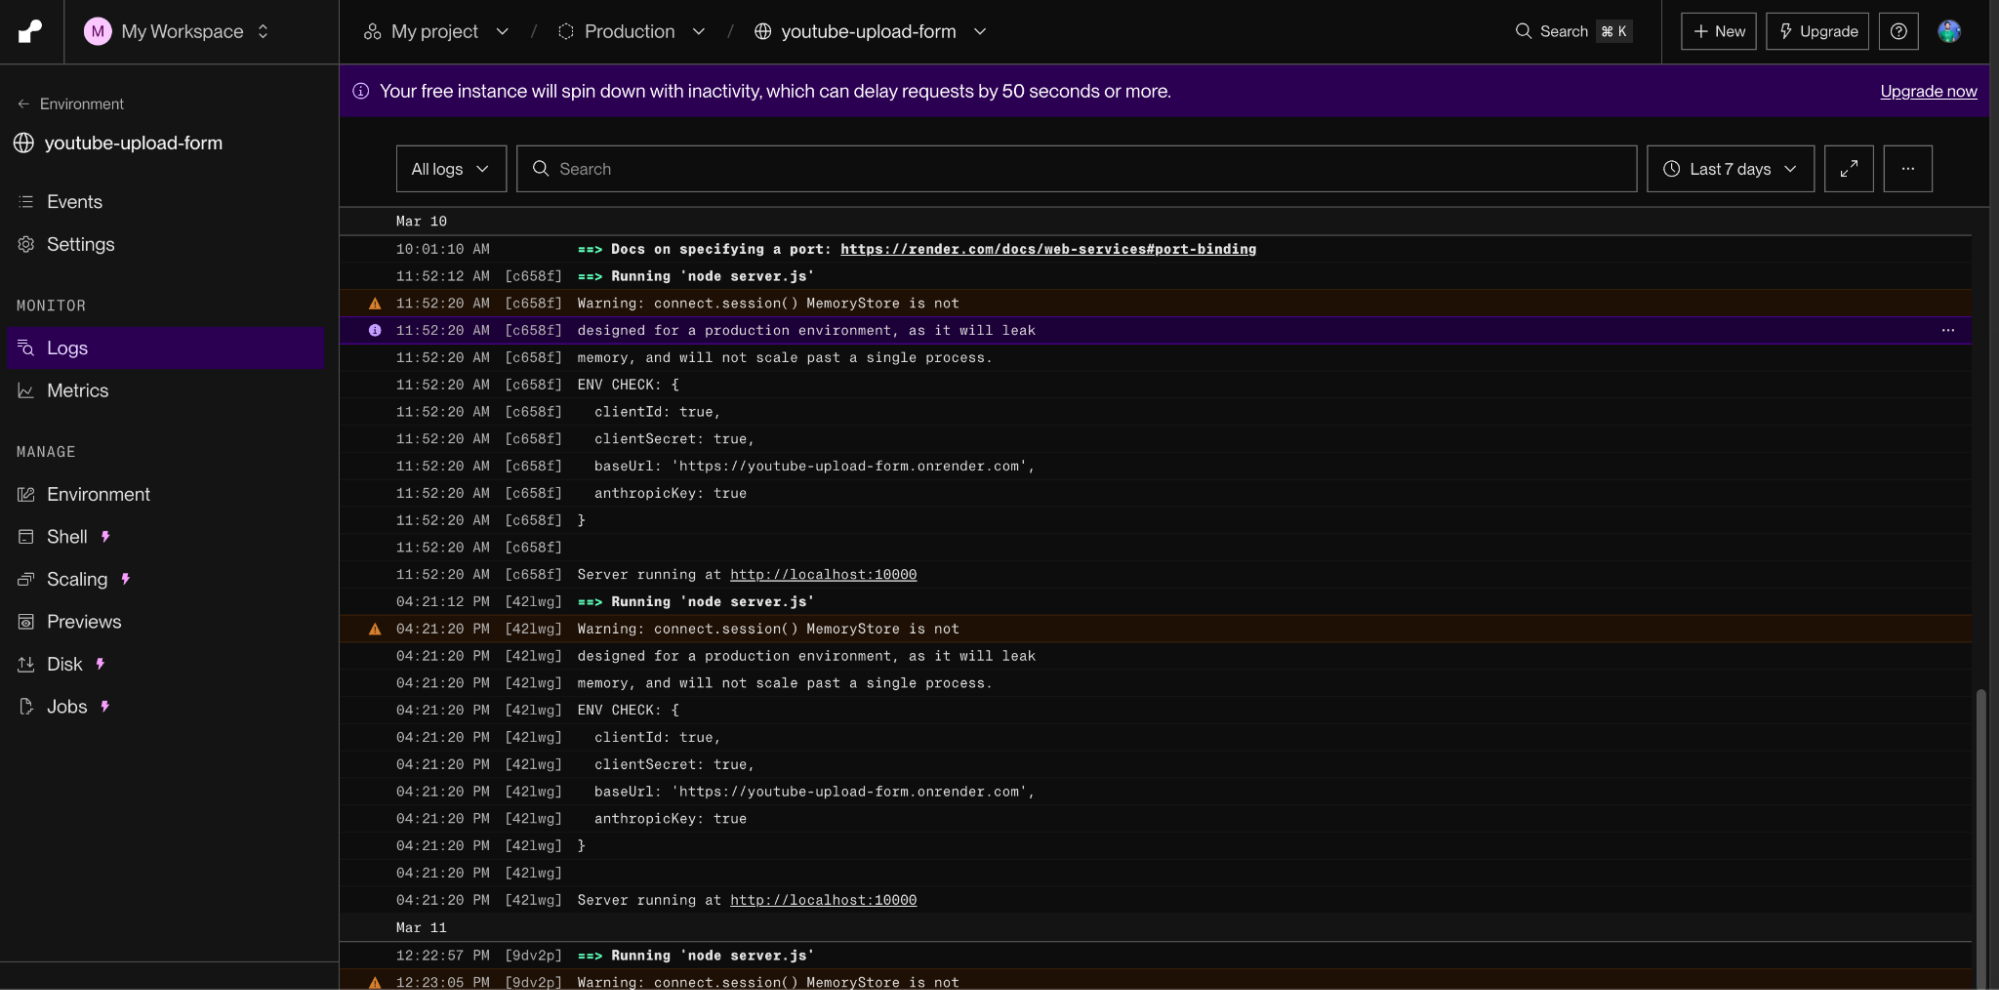
Task: Open the Scaling settings
Action: [76, 578]
